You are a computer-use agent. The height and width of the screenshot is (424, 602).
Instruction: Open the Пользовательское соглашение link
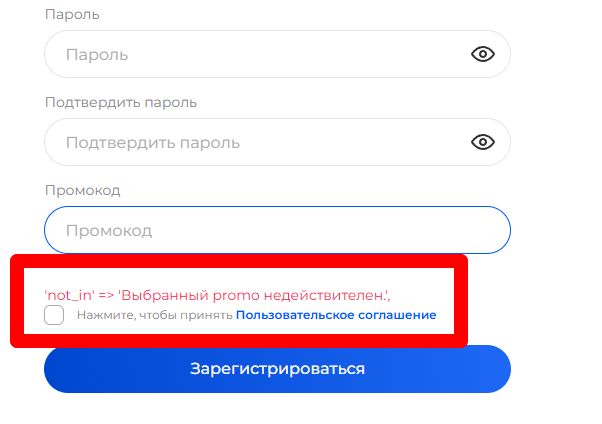(x=336, y=315)
